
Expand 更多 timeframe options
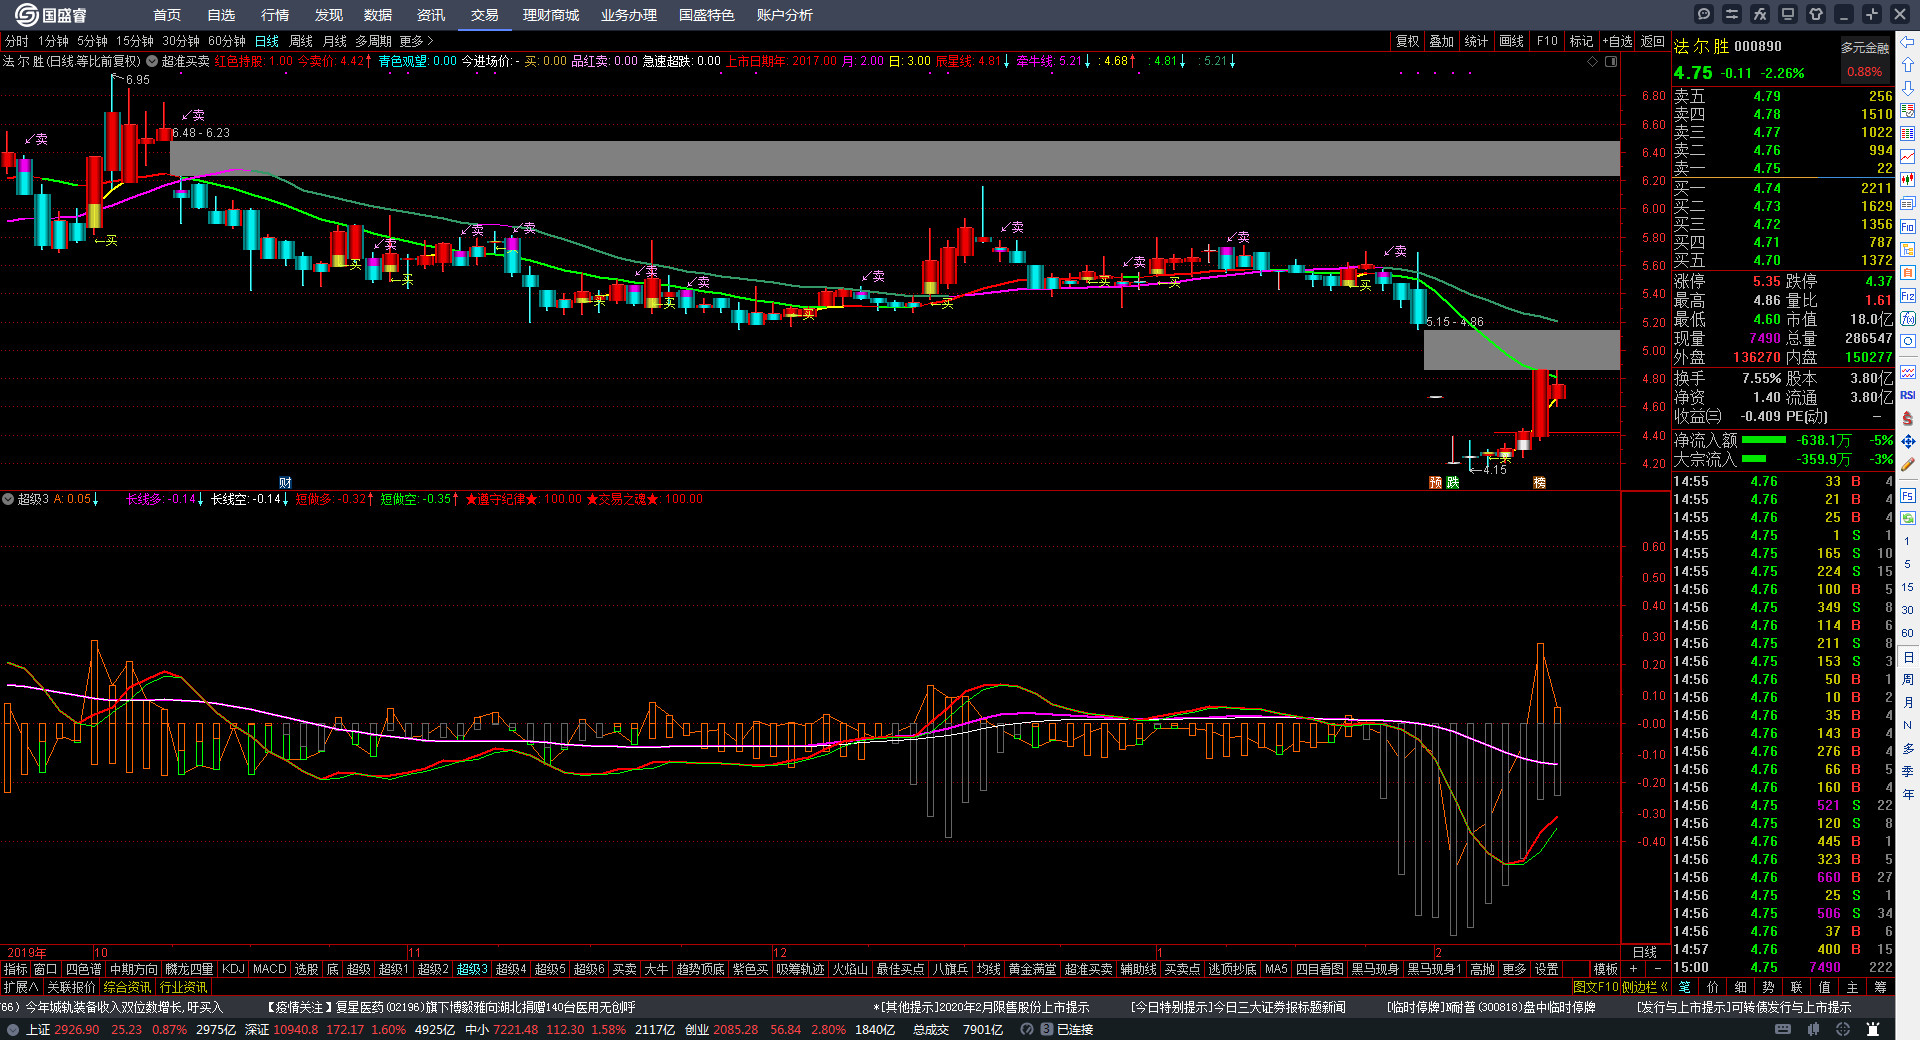pos(416,41)
